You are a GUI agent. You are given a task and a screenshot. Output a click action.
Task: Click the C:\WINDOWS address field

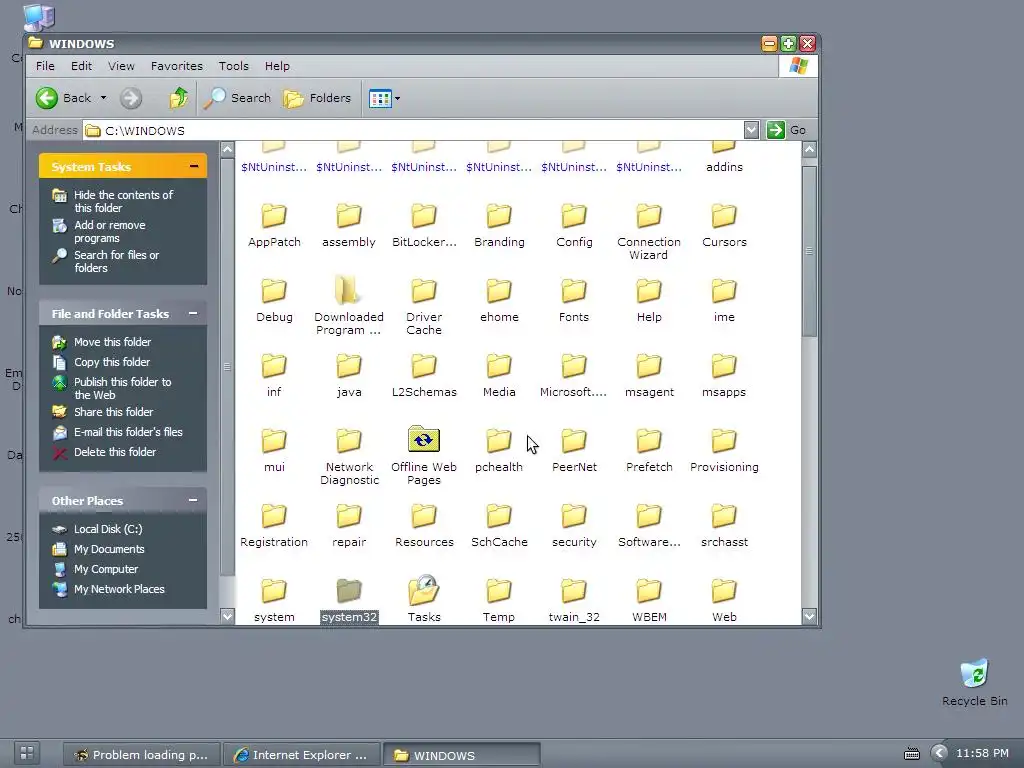pos(413,131)
